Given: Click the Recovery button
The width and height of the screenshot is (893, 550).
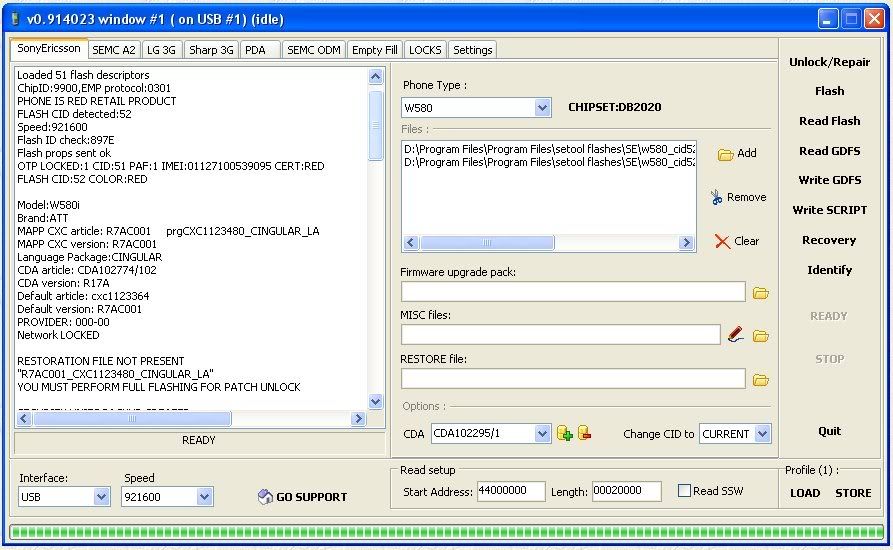Looking at the screenshot, I should [x=829, y=240].
